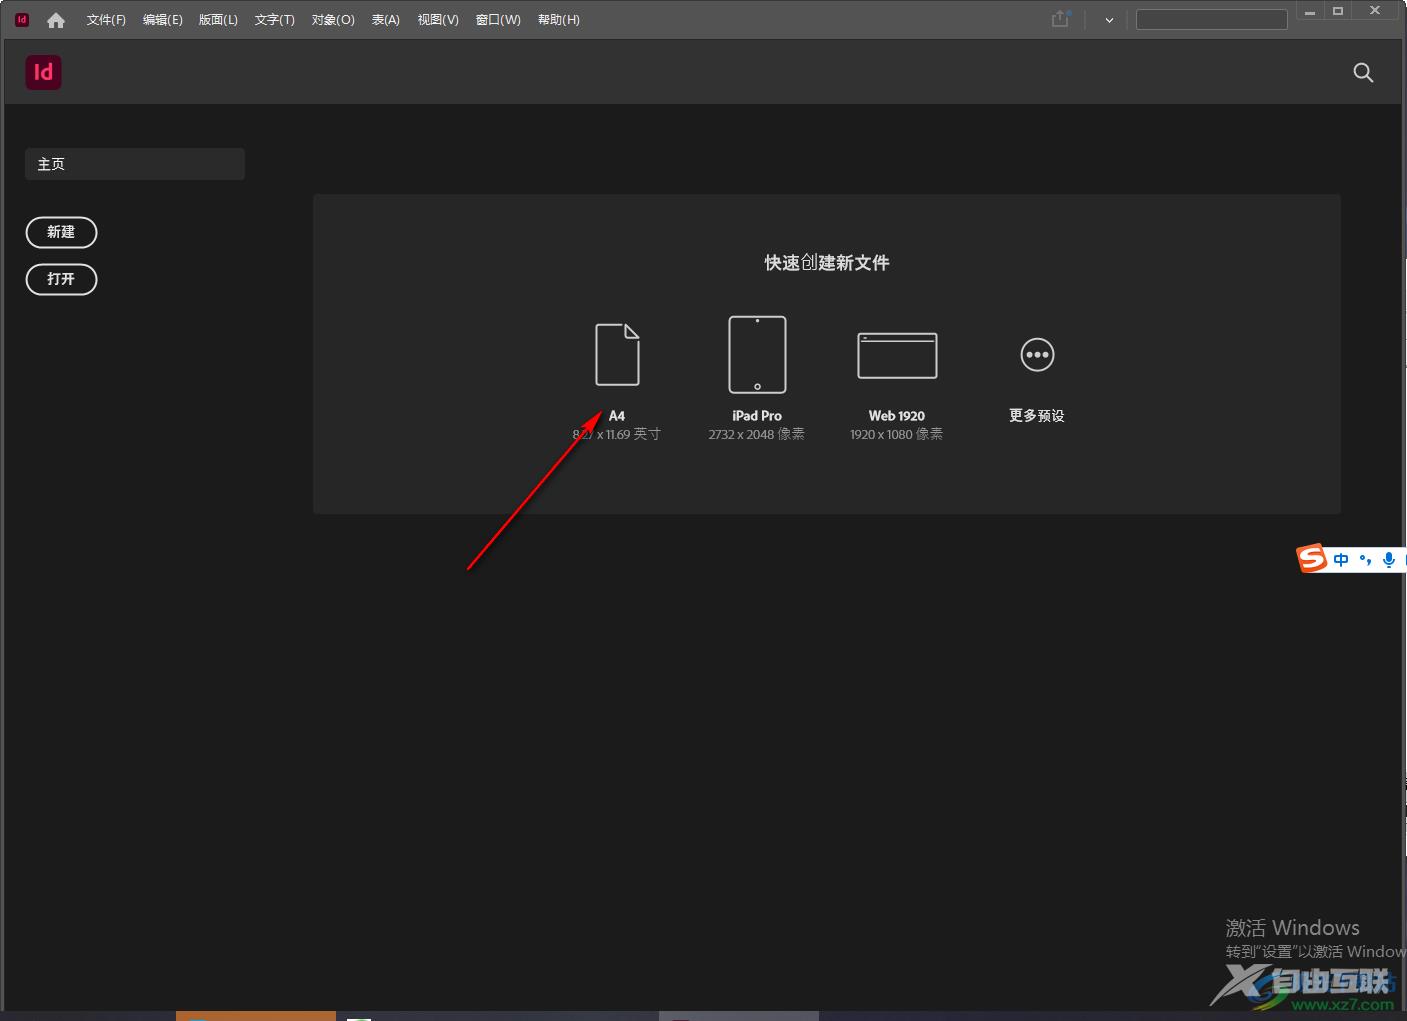Click the small Id app icon in title bar

click(x=22, y=19)
